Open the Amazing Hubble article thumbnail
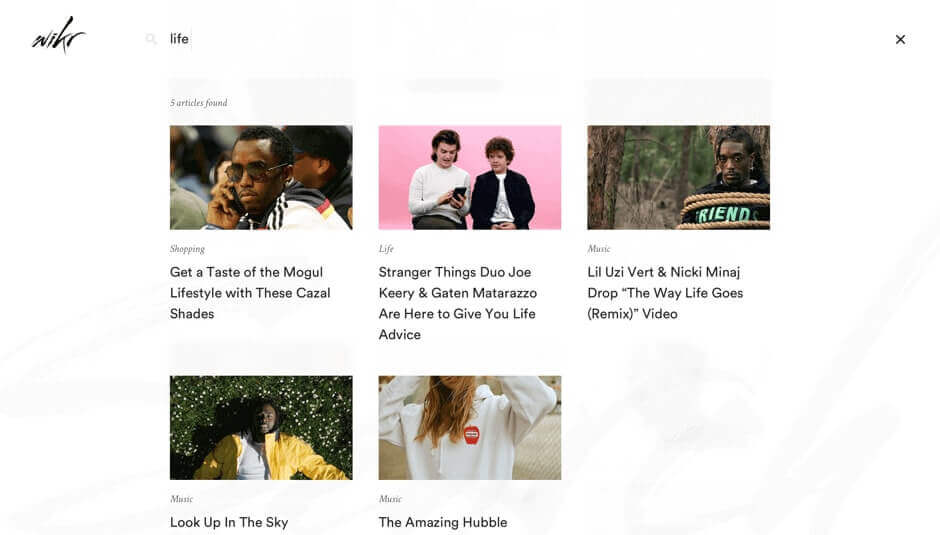 (x=470, y=428)
